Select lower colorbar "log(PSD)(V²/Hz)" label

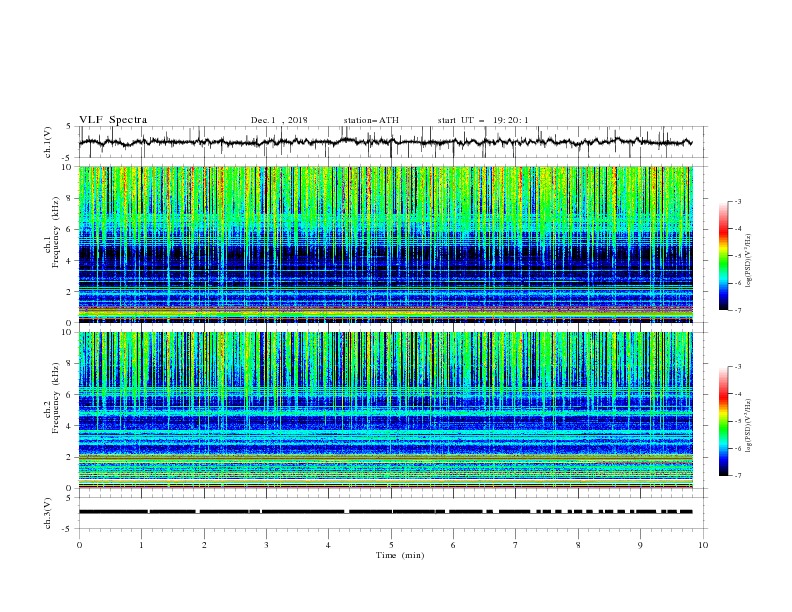tap(749, 427)
